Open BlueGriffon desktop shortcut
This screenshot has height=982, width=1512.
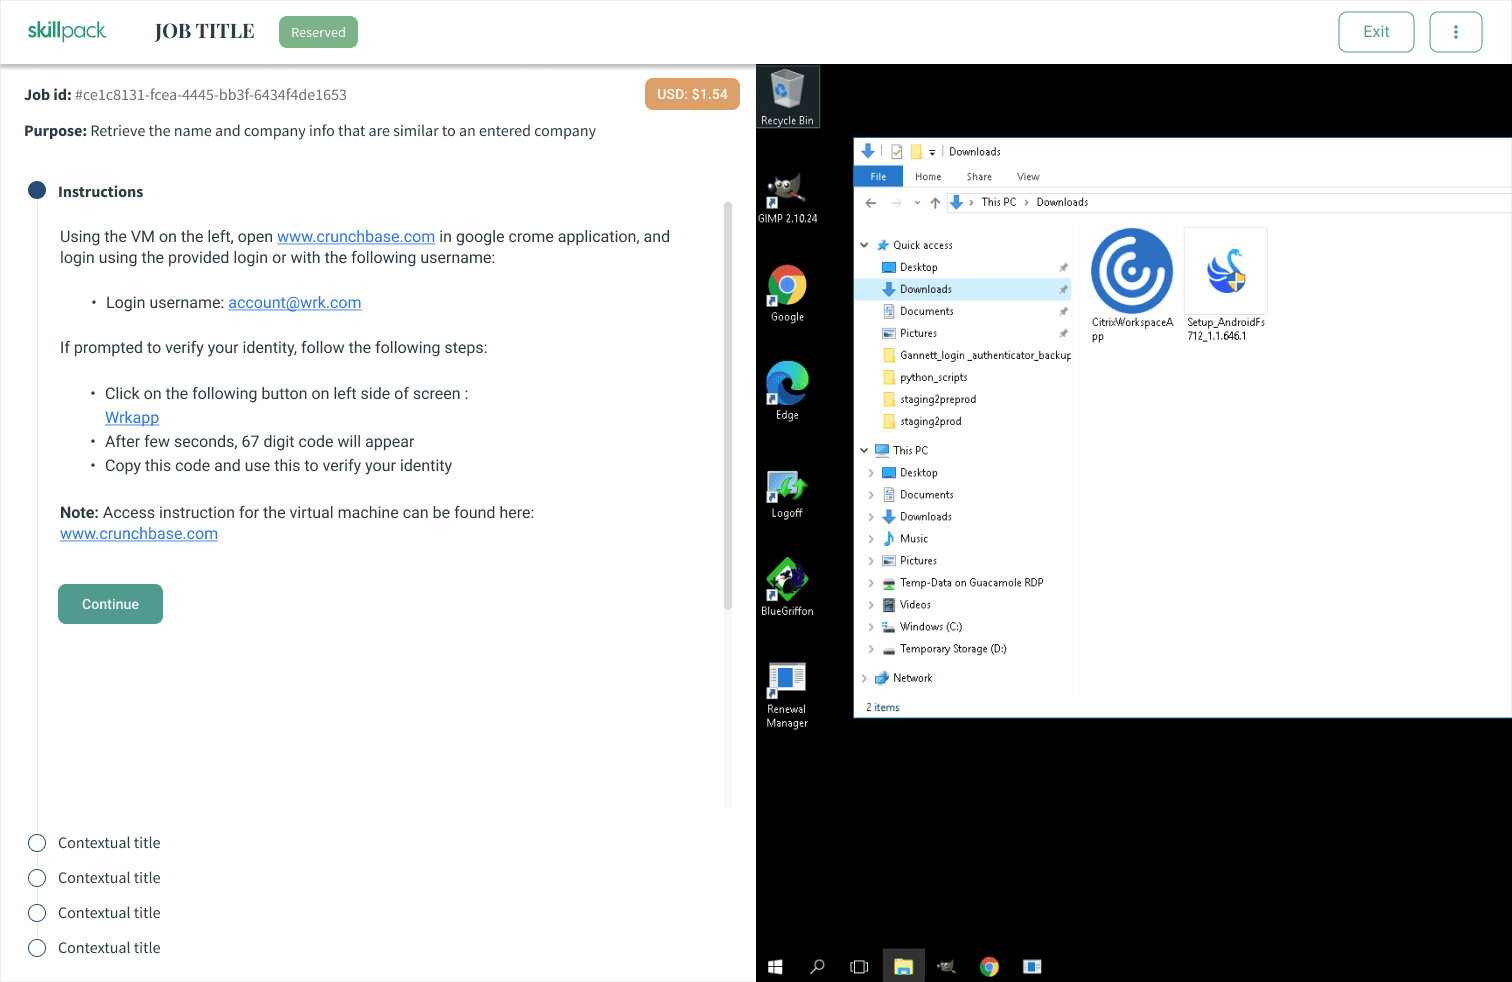(787, 587)
